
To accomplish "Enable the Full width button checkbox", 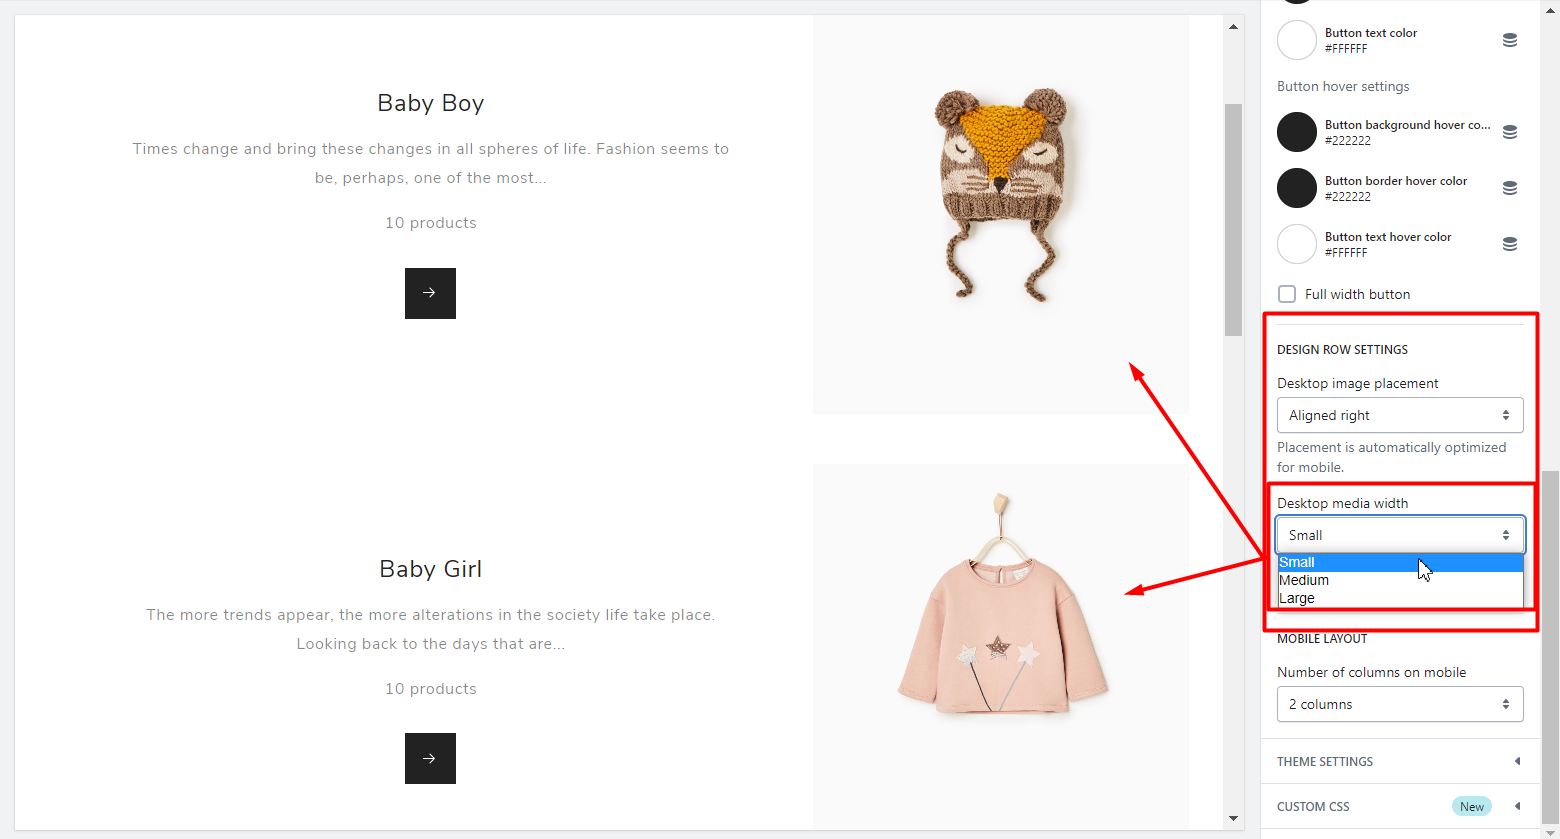I will pyautogui.click(x=1287, y=294).
